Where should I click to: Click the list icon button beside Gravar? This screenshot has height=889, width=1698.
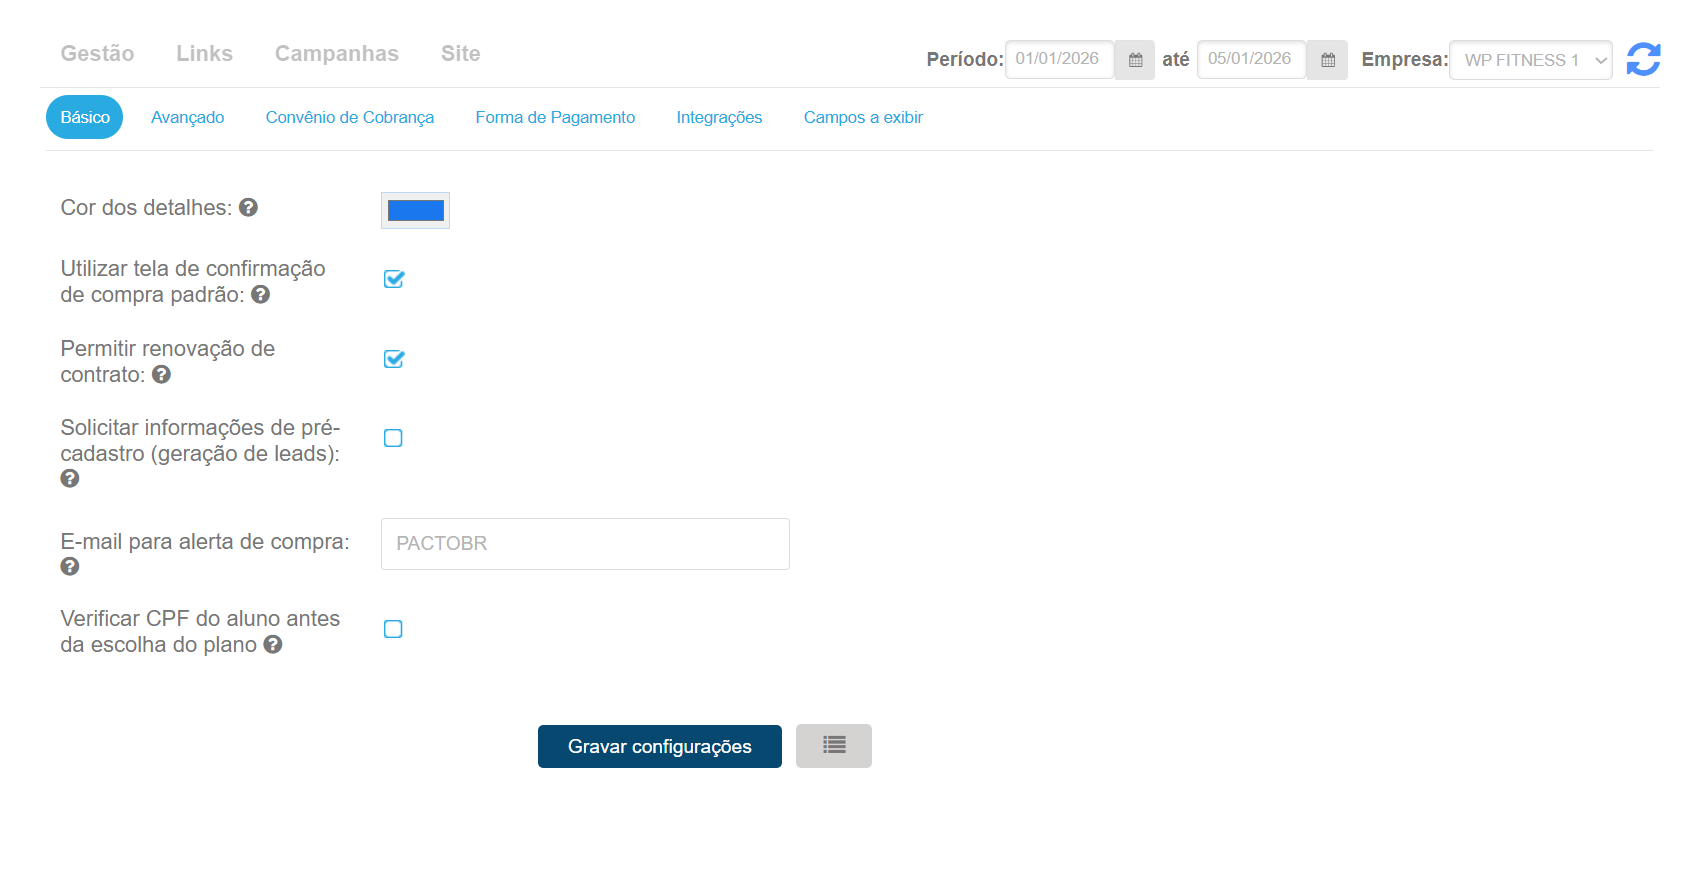[834, 746]
